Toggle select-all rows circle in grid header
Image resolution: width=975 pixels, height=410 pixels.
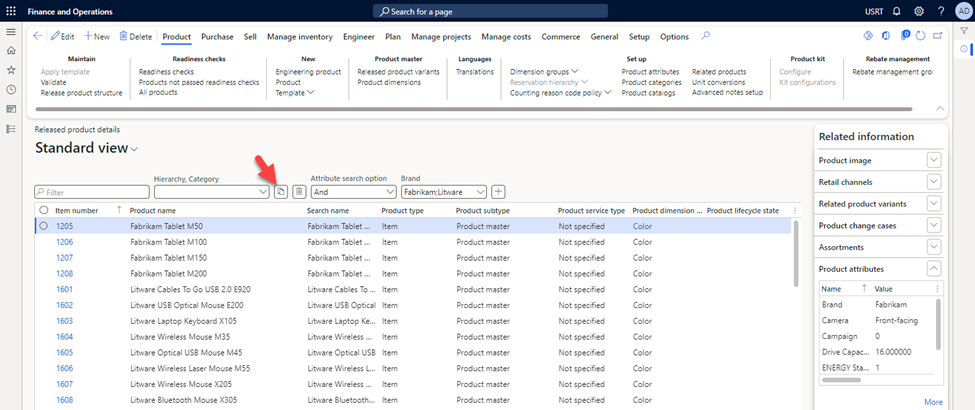44,210
